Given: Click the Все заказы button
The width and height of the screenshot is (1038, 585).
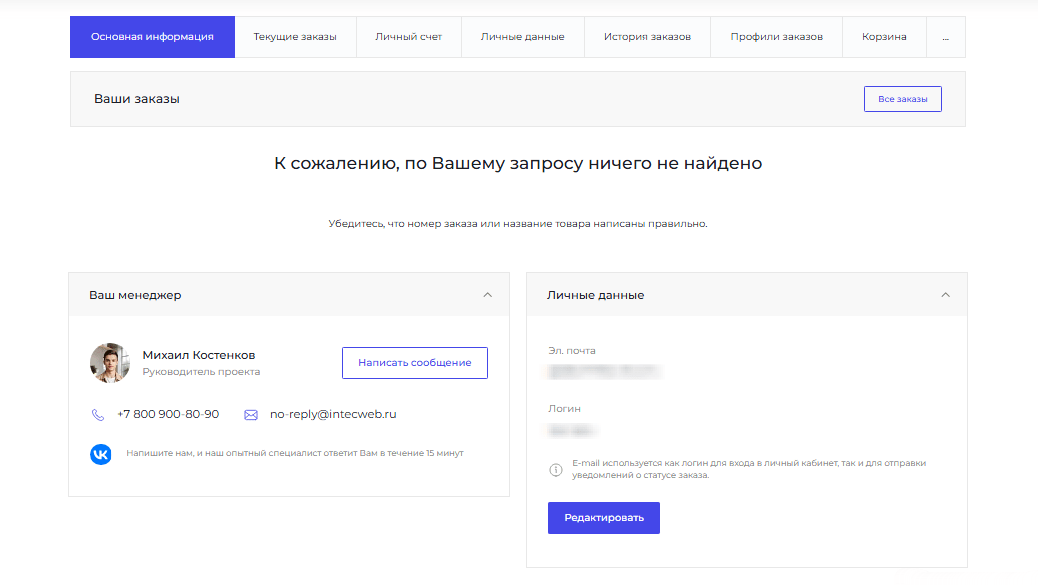Looking at the screenshot, I should [x=902, y=99].
